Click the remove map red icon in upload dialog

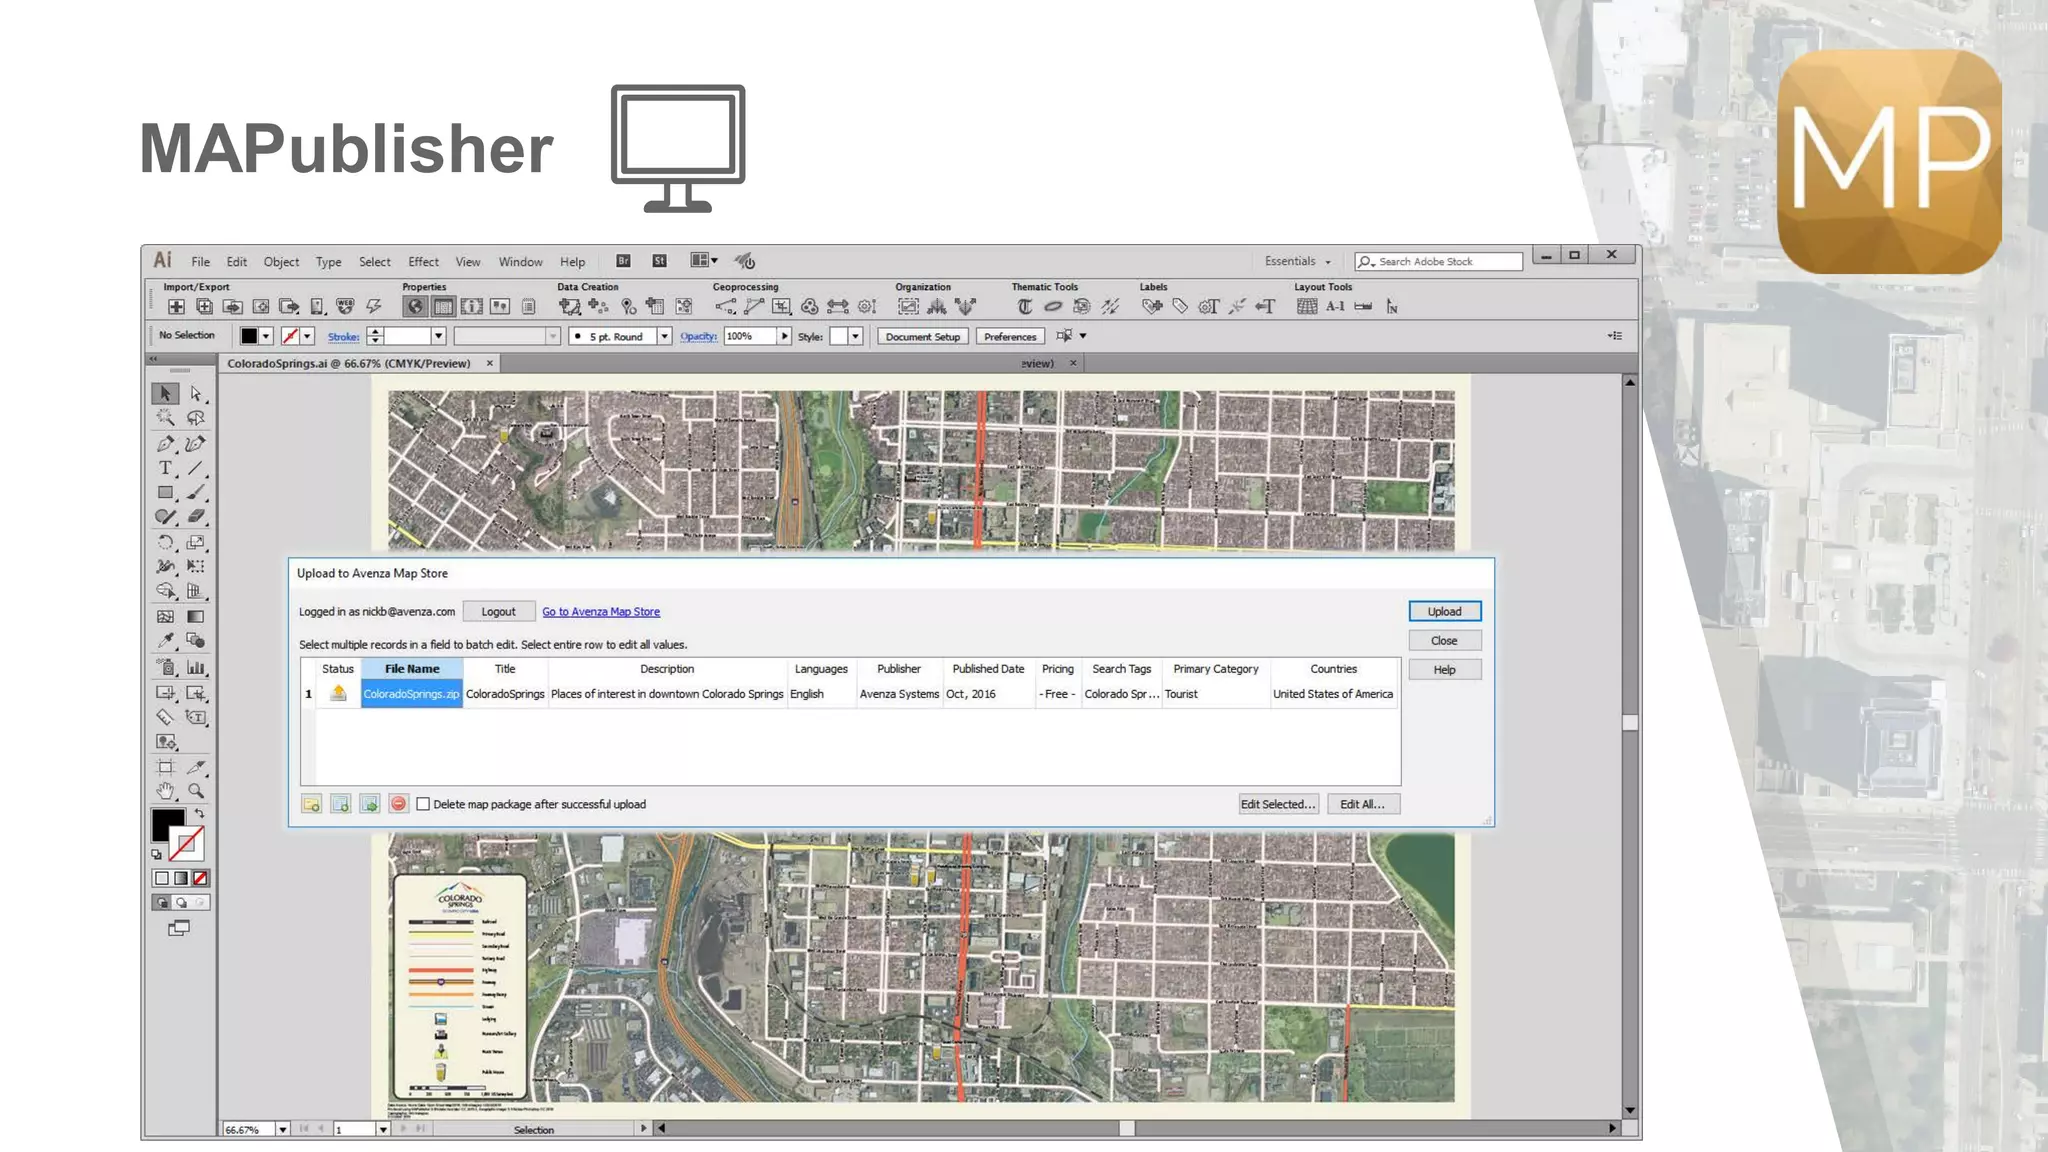click(x=398, y=804)
